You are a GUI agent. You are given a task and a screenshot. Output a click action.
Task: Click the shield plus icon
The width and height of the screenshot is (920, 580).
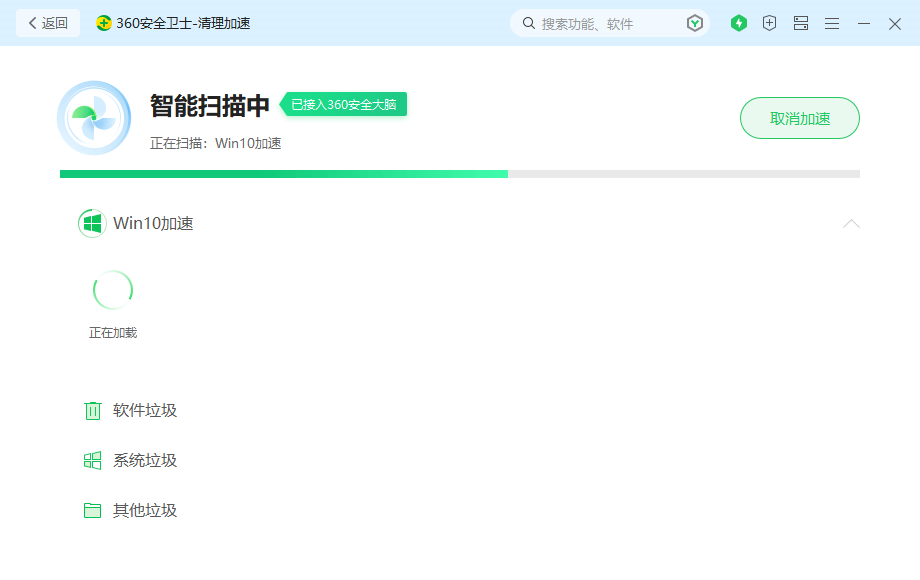pos(769,23)
